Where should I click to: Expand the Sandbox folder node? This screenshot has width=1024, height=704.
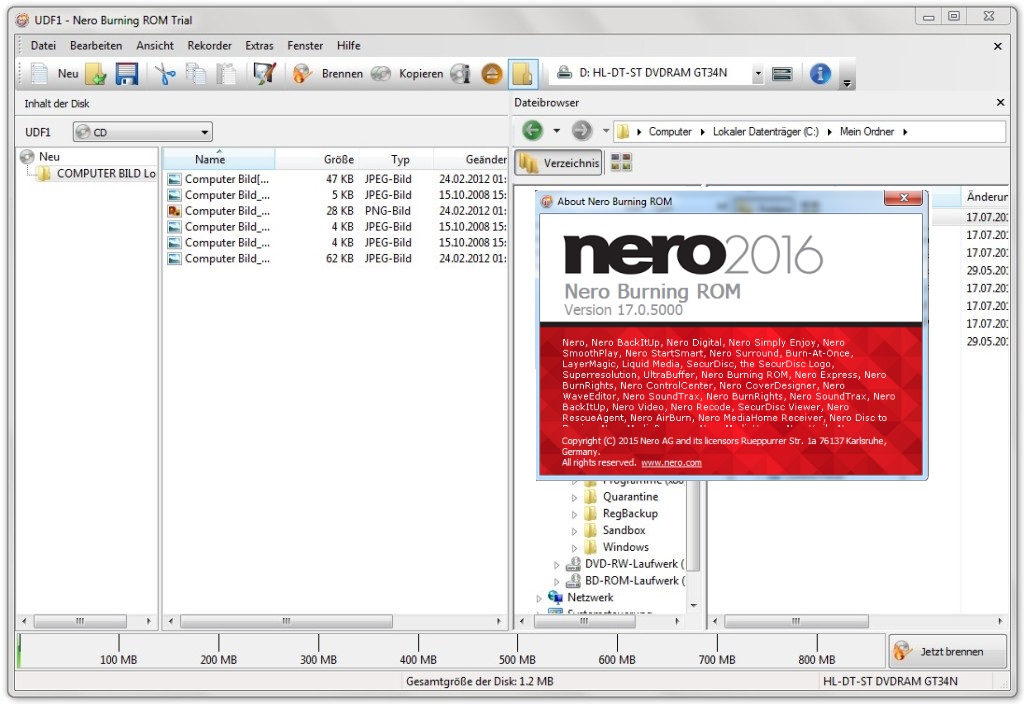click(574, 531)
